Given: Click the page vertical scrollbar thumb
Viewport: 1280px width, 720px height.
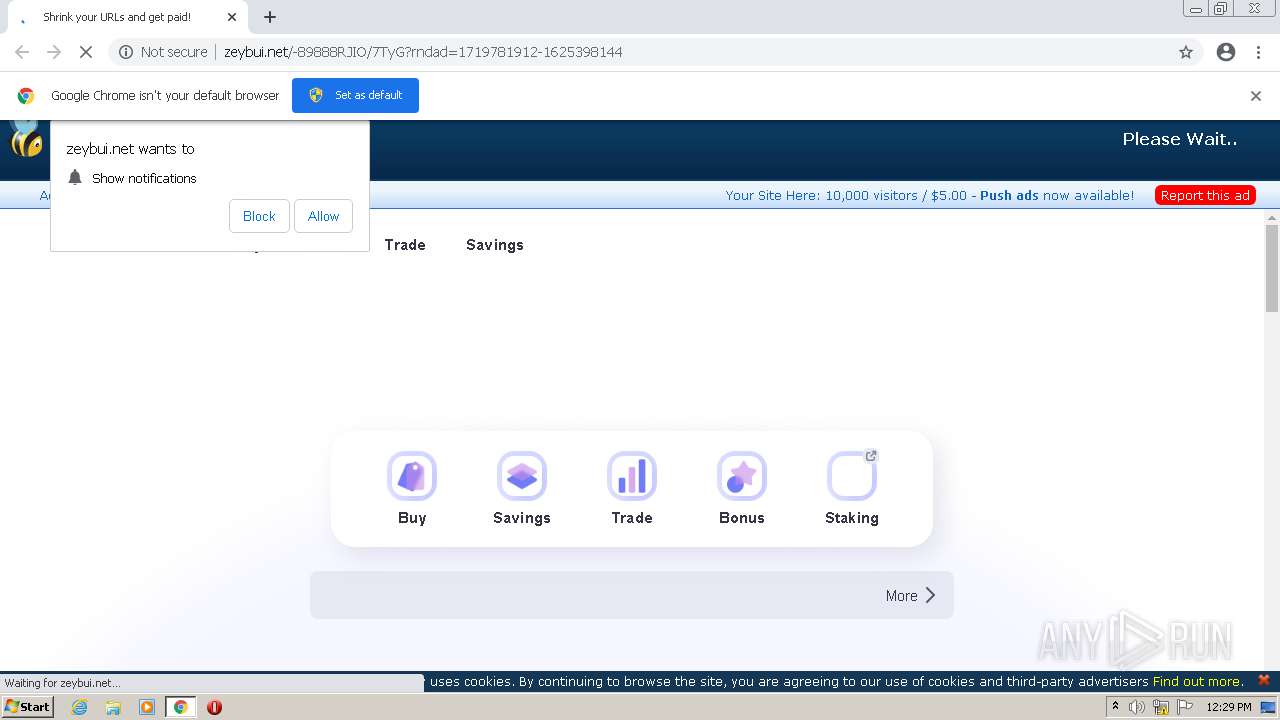Looking at the screenshot, I should point(1272,268).
